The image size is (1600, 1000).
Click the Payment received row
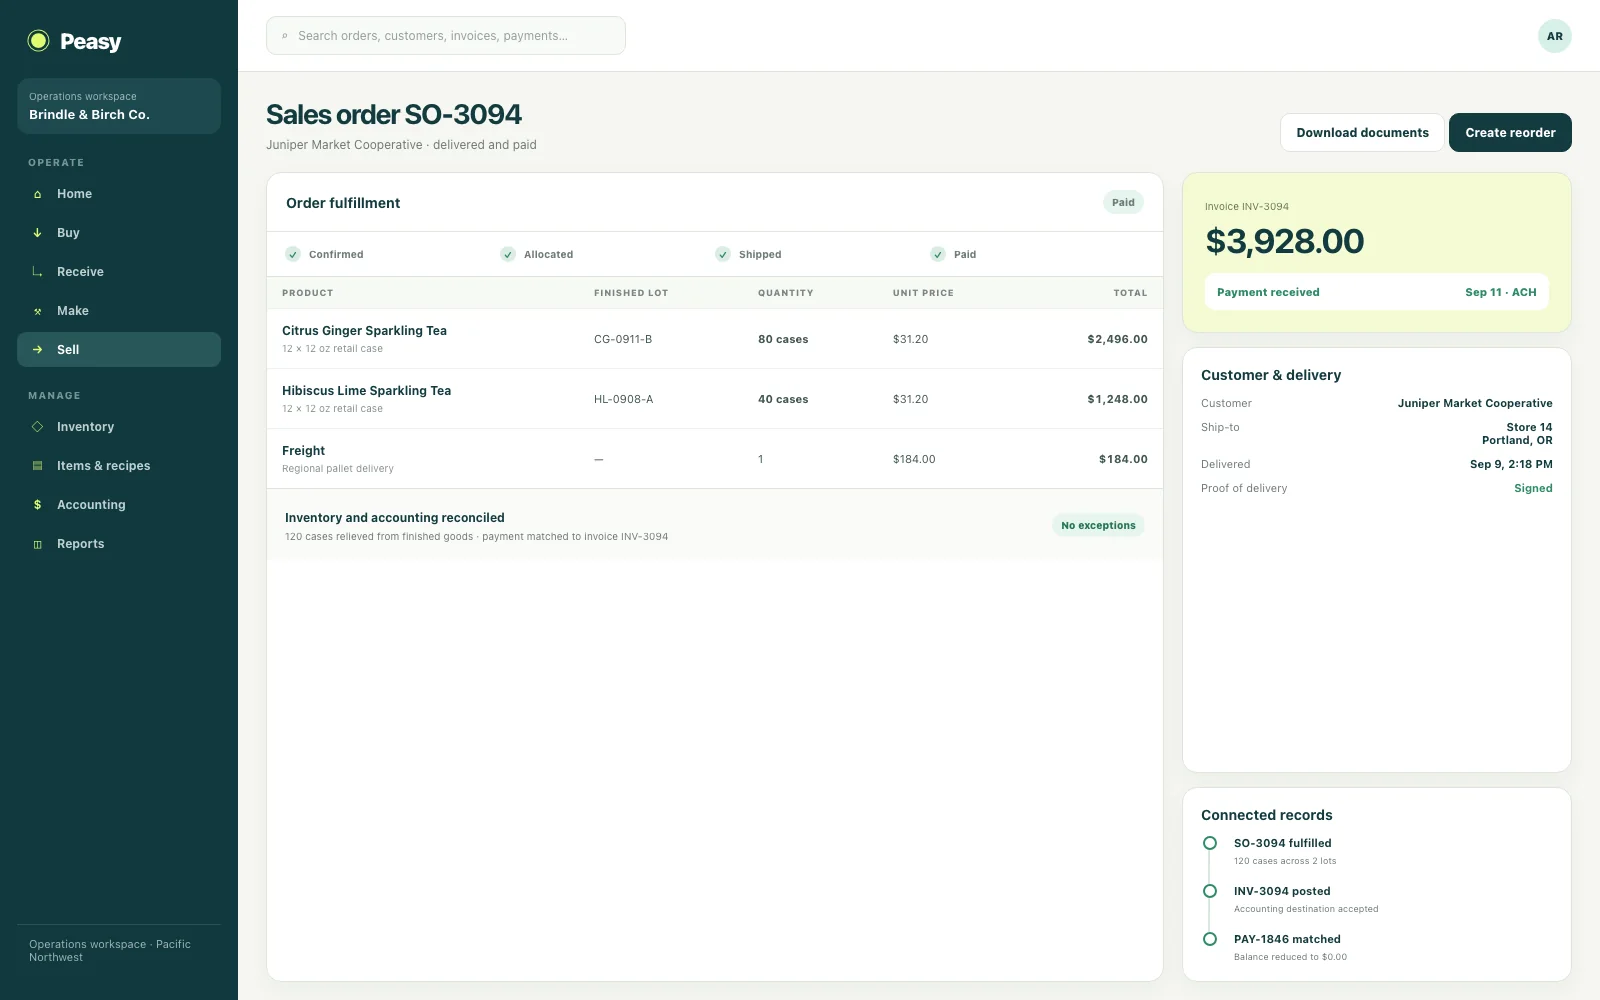[x=1376, y=292]
